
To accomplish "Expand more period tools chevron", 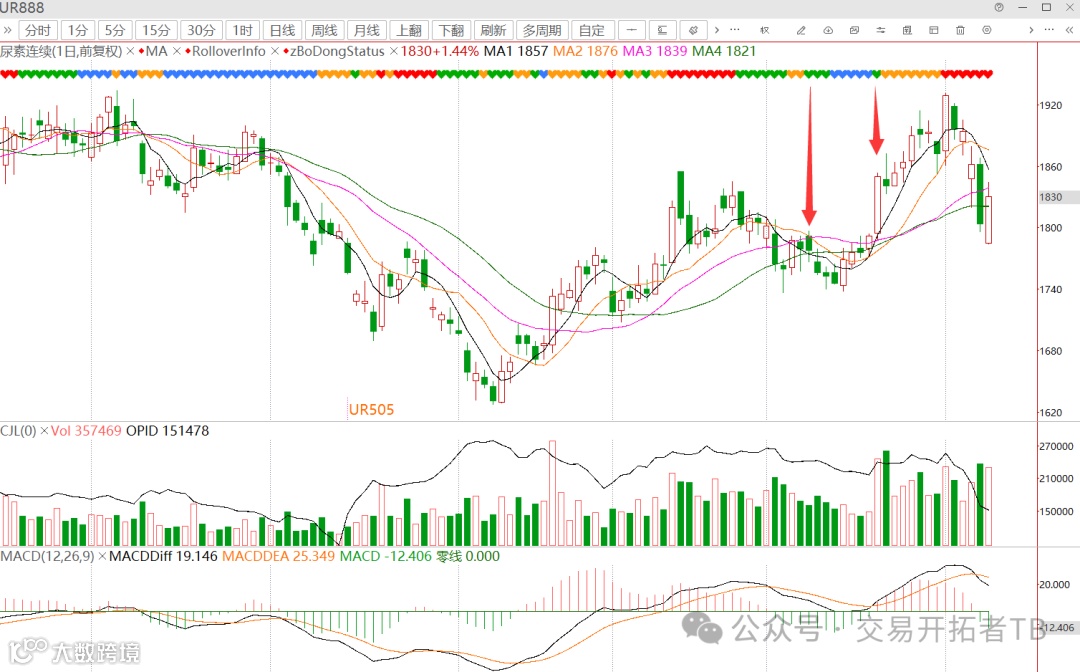I will click(717, 30).
